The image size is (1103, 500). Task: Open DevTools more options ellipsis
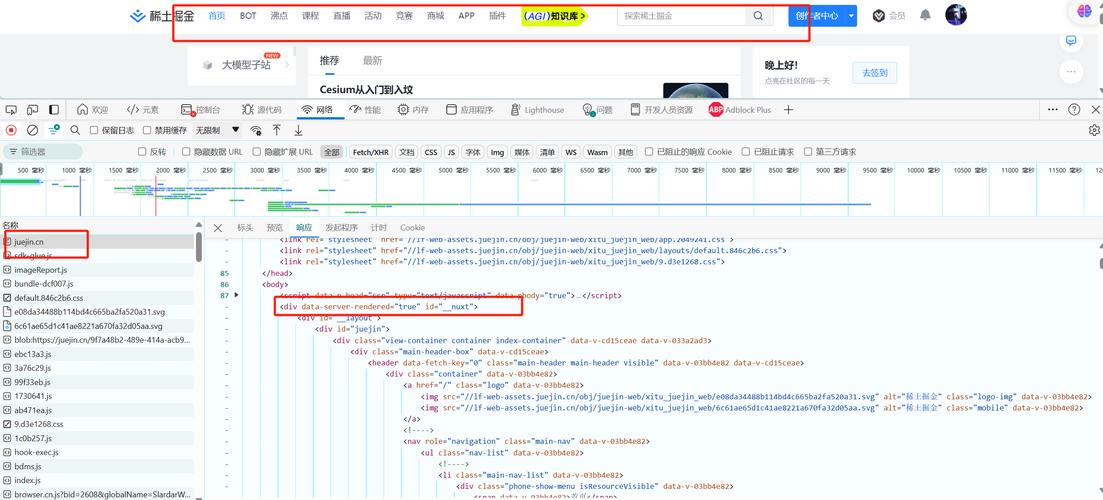1053,110
